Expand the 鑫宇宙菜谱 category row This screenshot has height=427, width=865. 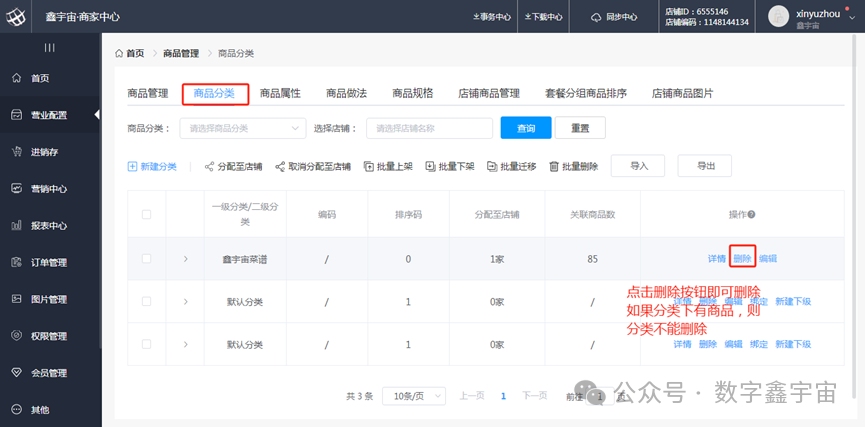pos(185,258)
